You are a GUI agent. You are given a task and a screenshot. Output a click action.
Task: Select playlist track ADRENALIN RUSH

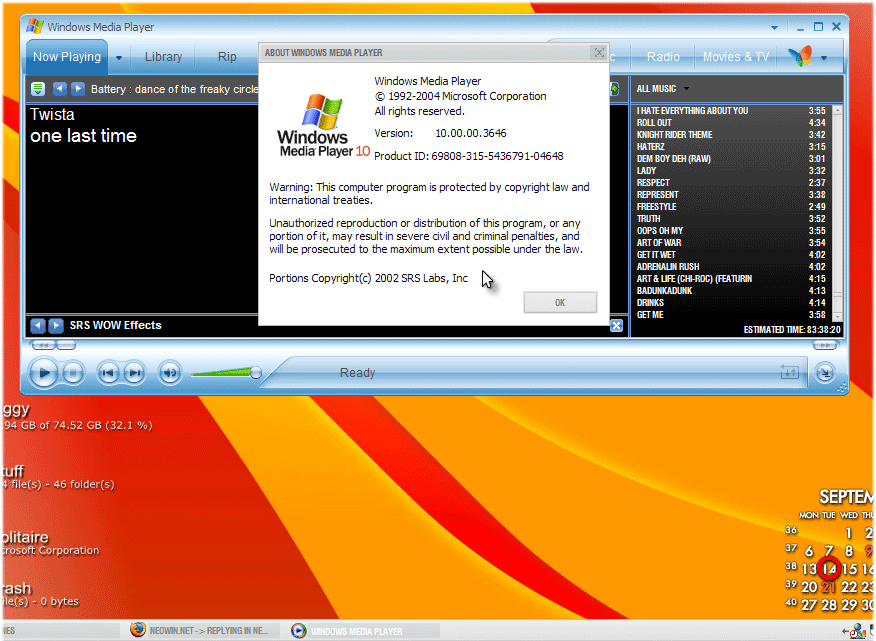pos(731,267)
